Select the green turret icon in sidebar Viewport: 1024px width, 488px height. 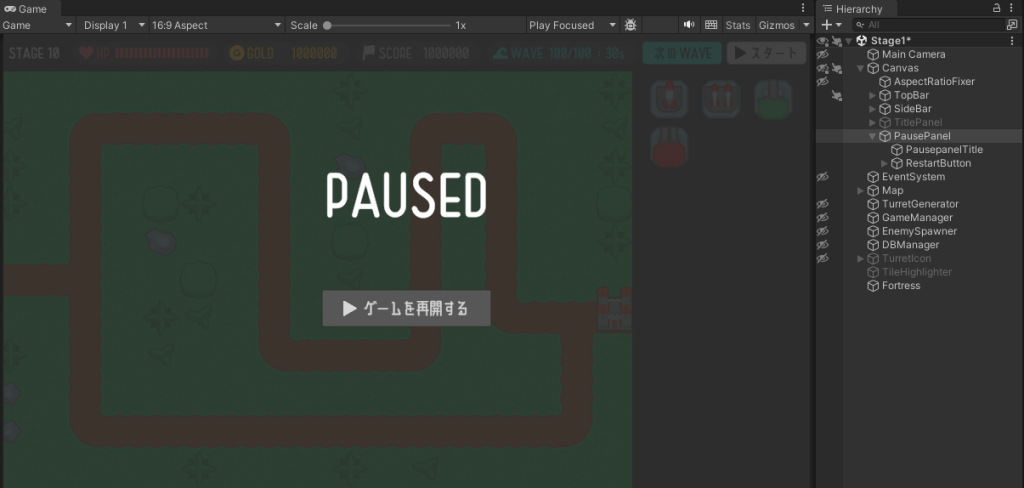click(773, 99)
